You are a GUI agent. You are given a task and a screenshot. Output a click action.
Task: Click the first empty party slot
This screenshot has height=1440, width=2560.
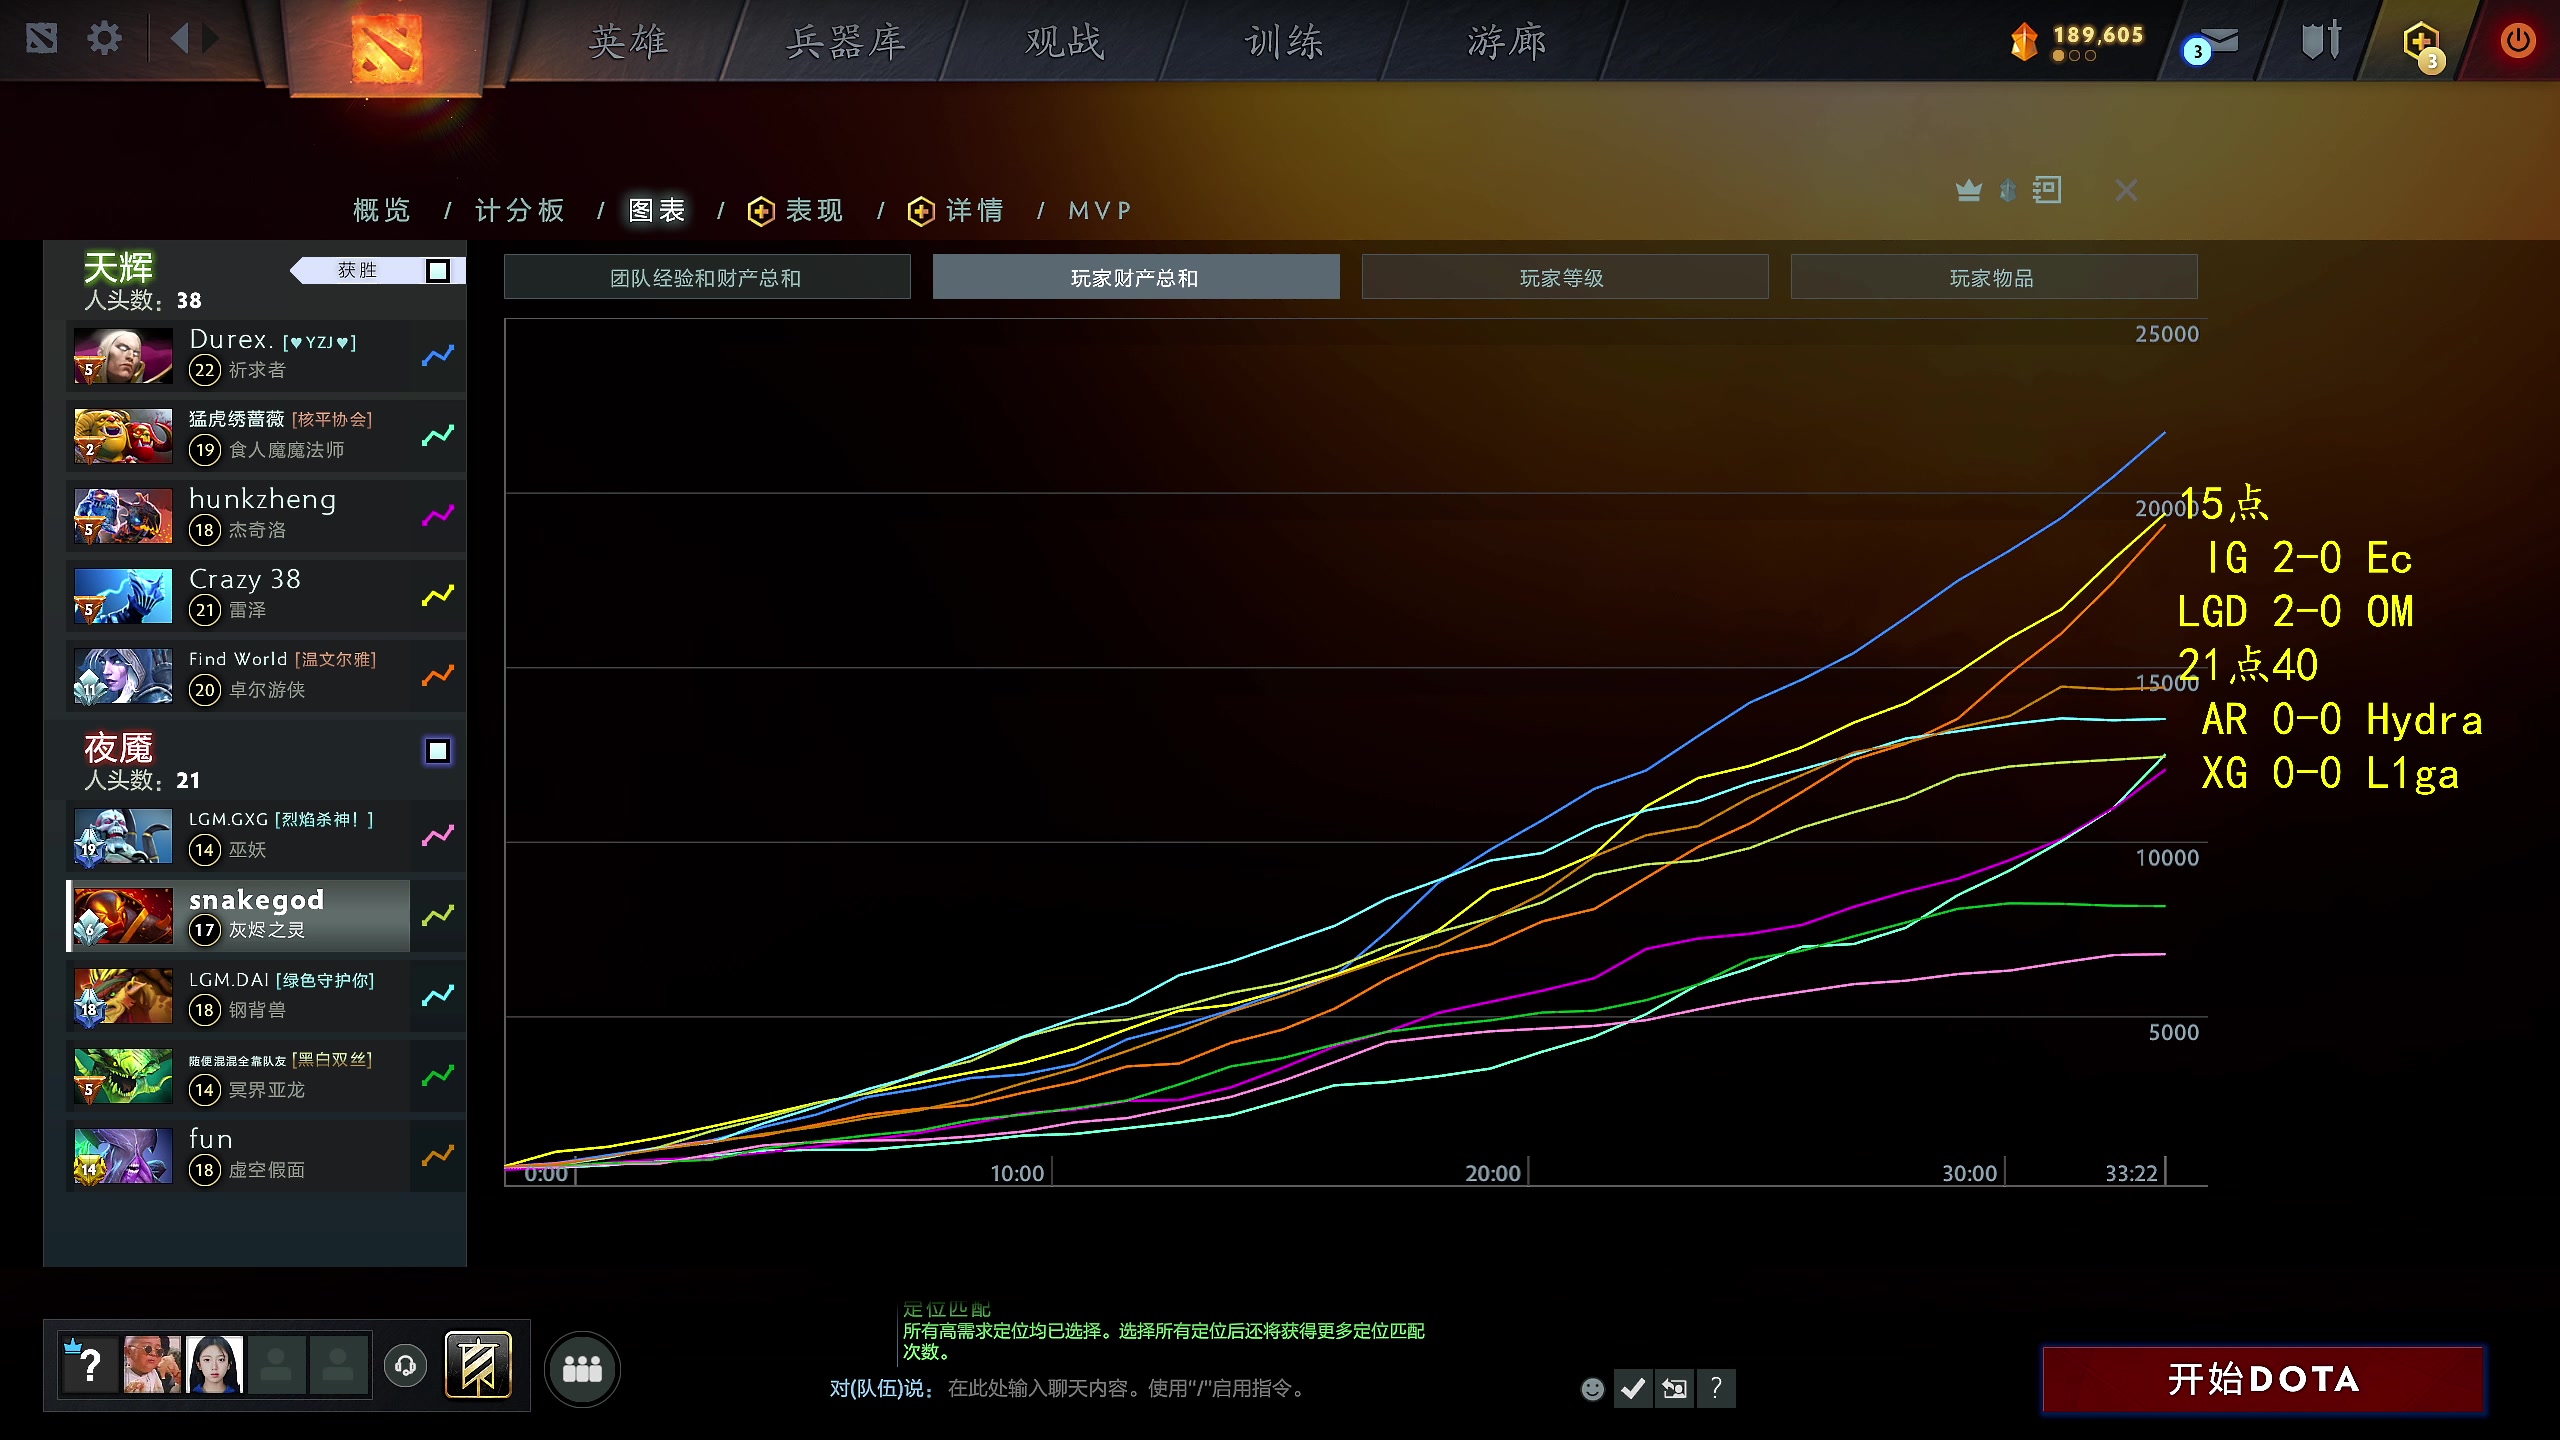[x=276, y=1365]
